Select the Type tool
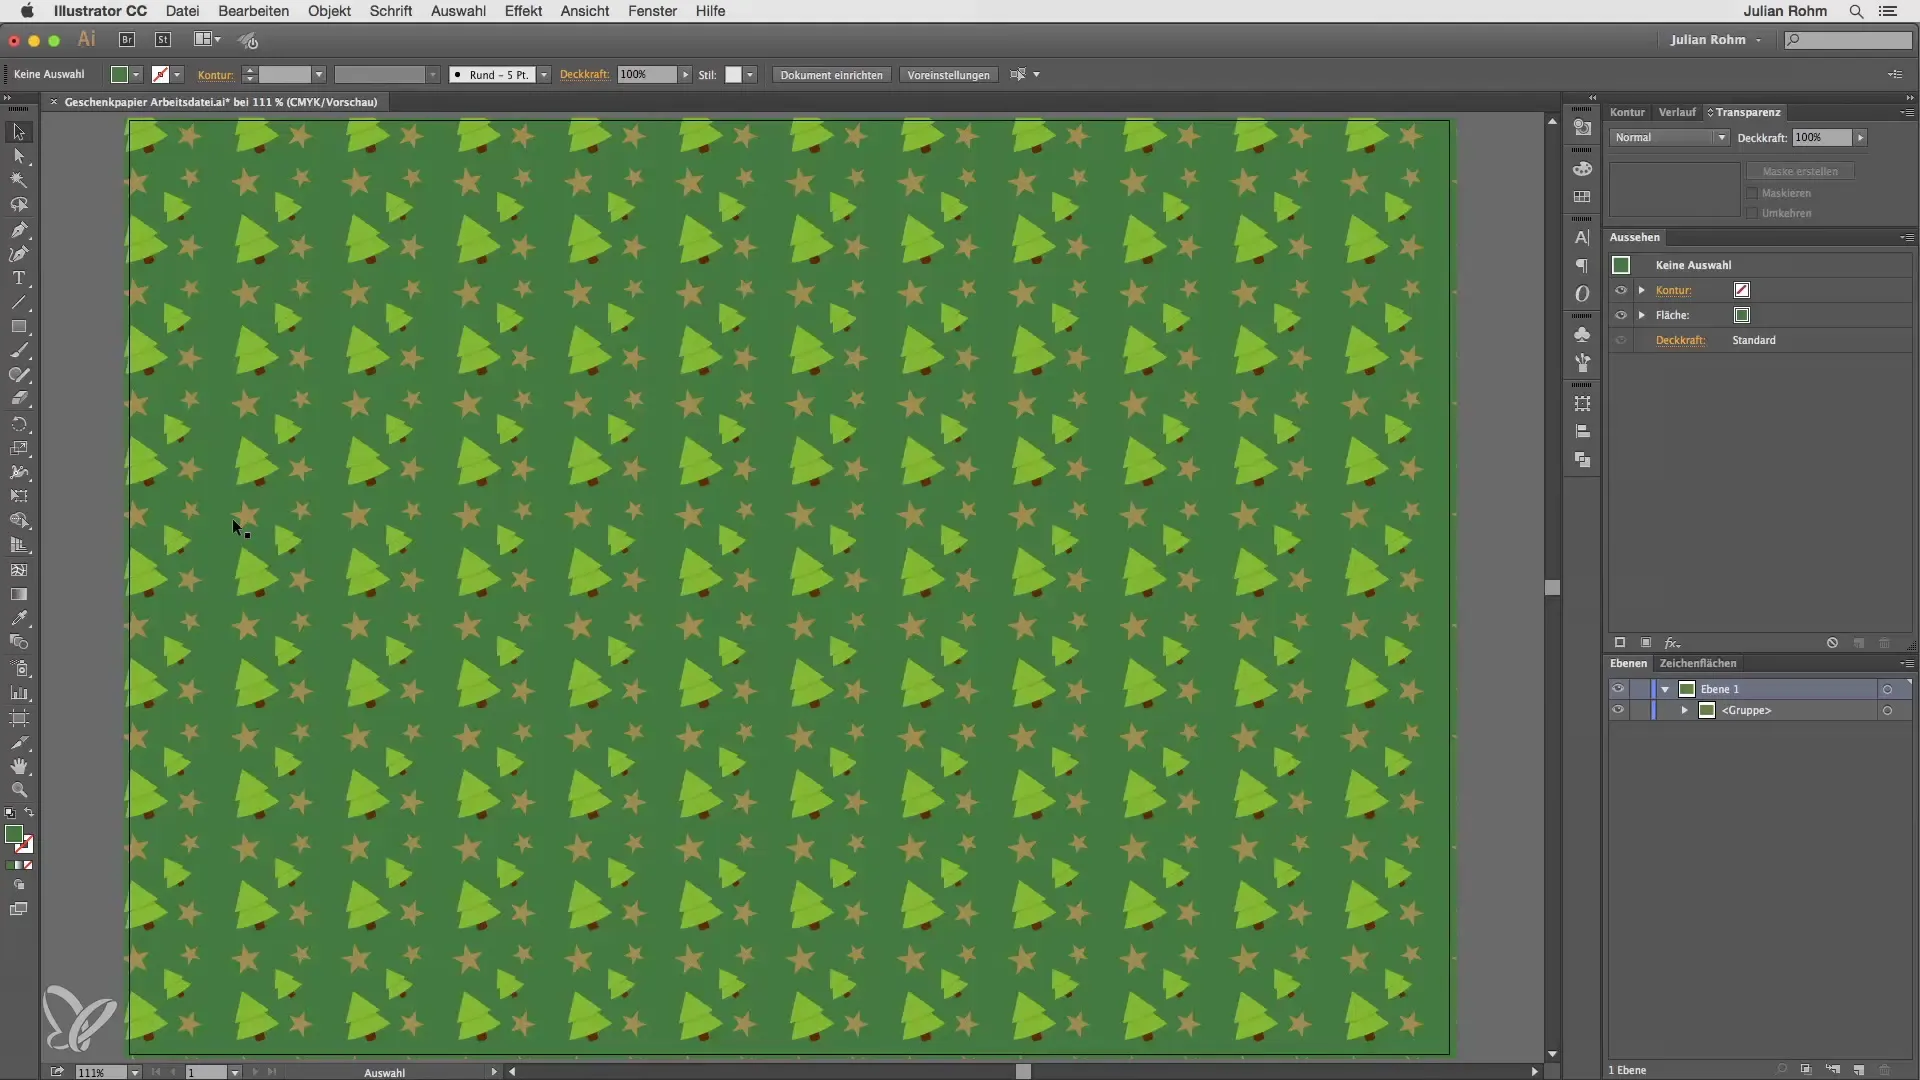The image size is (1920, 1080). point(19,279)
